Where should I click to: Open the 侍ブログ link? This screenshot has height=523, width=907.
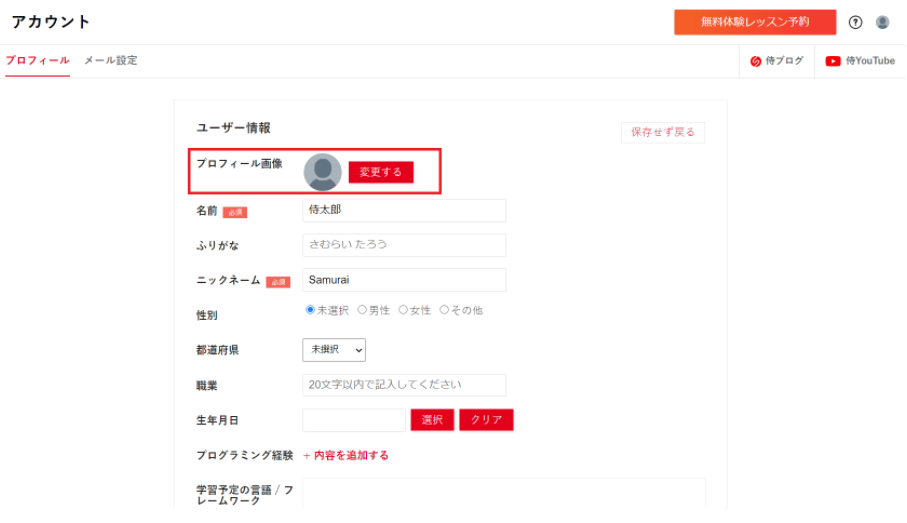point(777,61)
